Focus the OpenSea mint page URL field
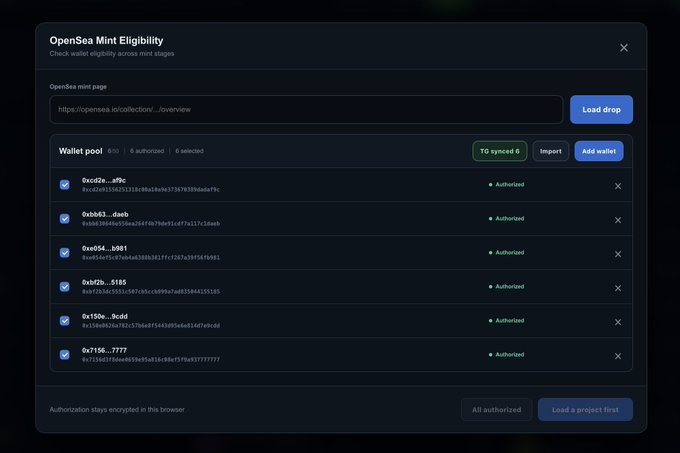 click(306, 110)
